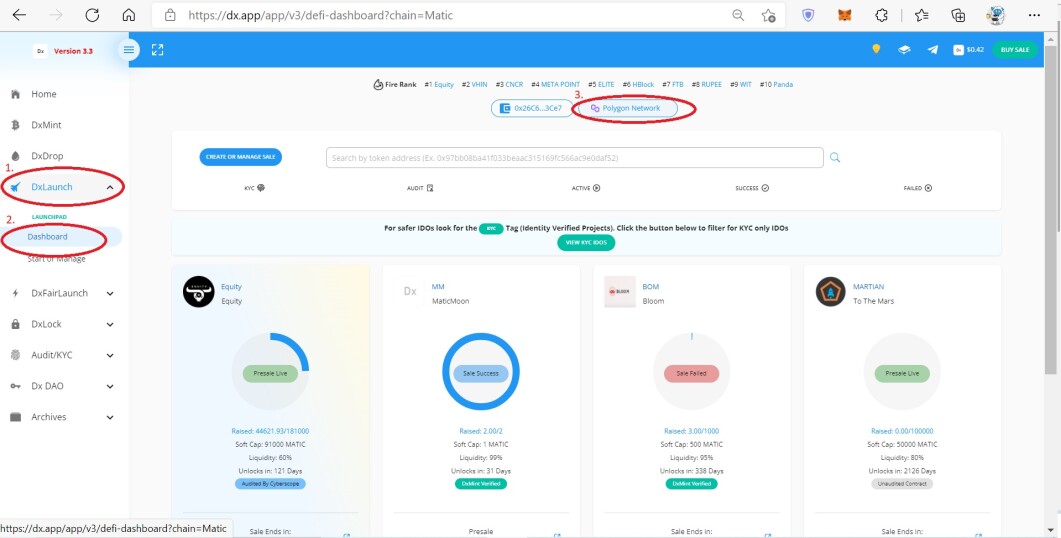Click the Unaudited Contract badge on MARTIAN
The width and height of the screenshot is (1061, 538).
pyautogui.click(x=902, y=484)
